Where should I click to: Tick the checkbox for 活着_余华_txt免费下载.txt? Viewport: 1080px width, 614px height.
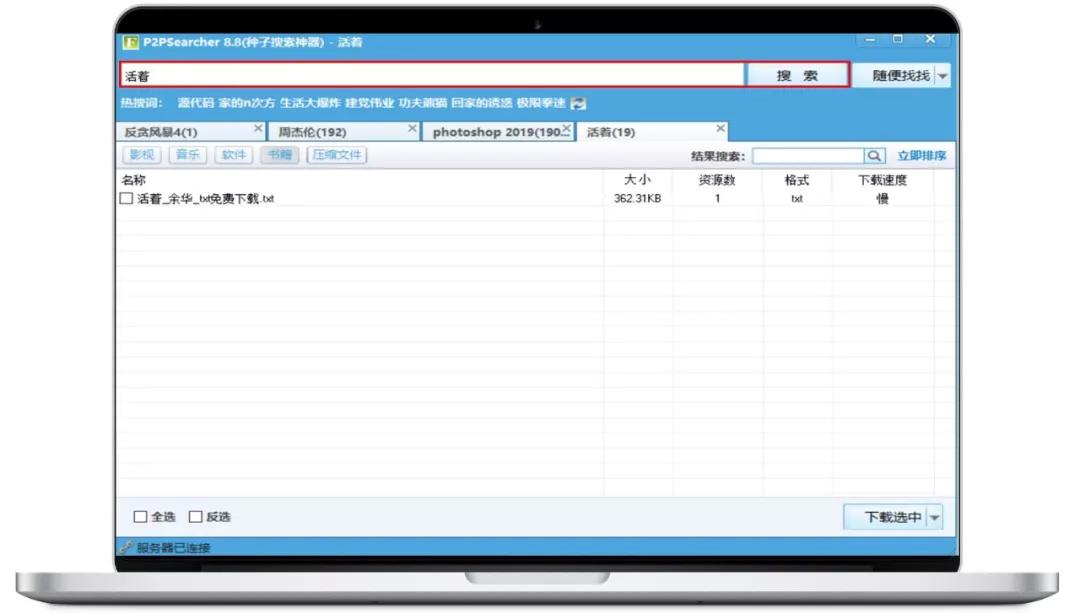coord(126,198)
